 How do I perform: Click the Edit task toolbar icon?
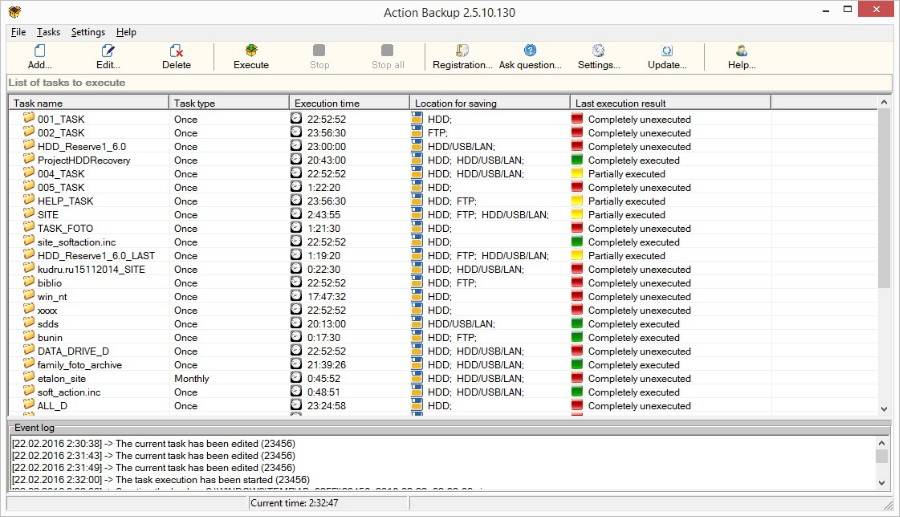point(108,51)
